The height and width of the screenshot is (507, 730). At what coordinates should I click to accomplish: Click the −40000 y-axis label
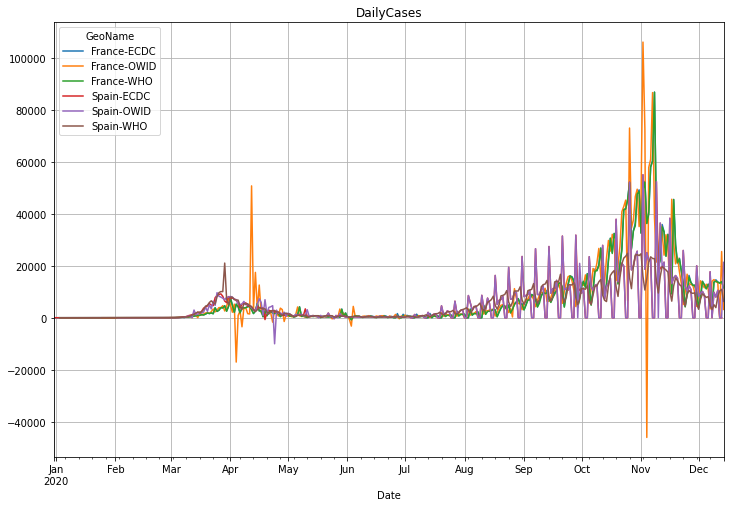[x=27, y=423]
